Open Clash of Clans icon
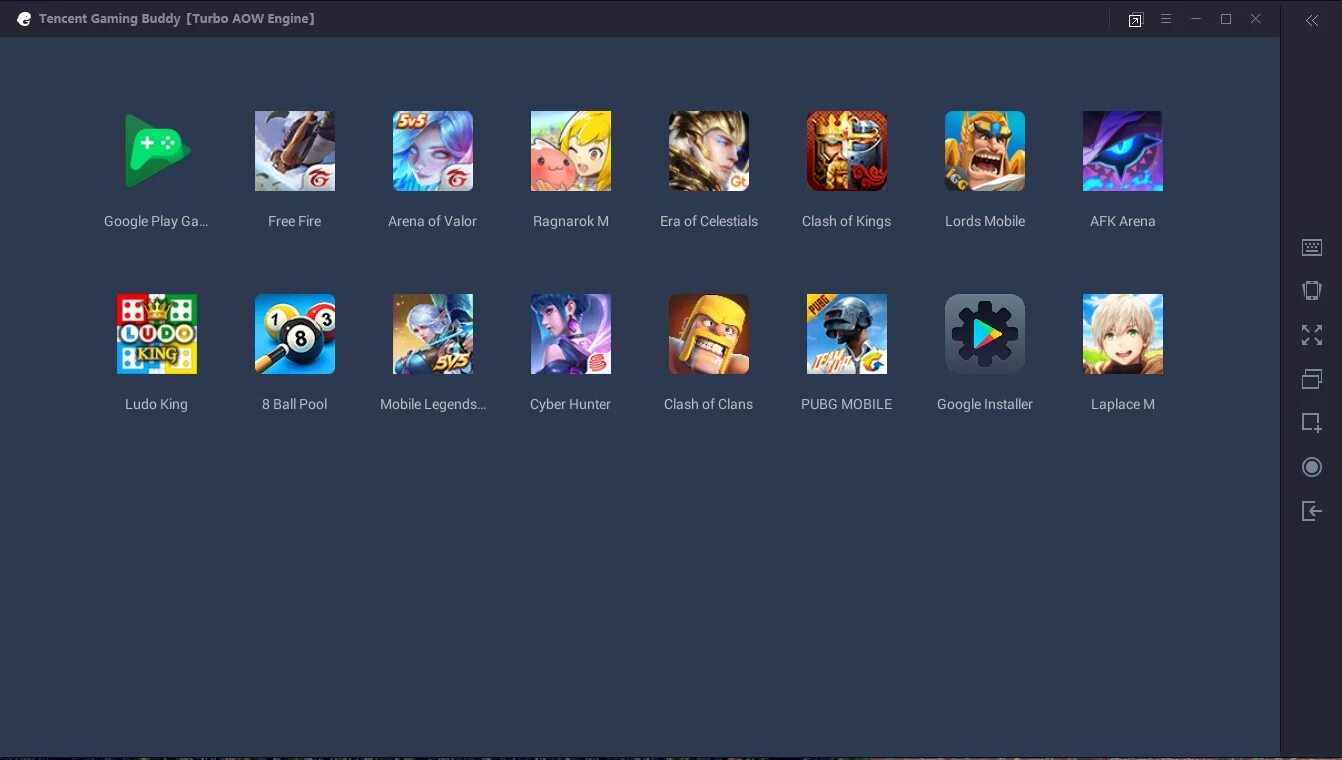This screenshot has height=760, width=1342. tap(709, 334)
